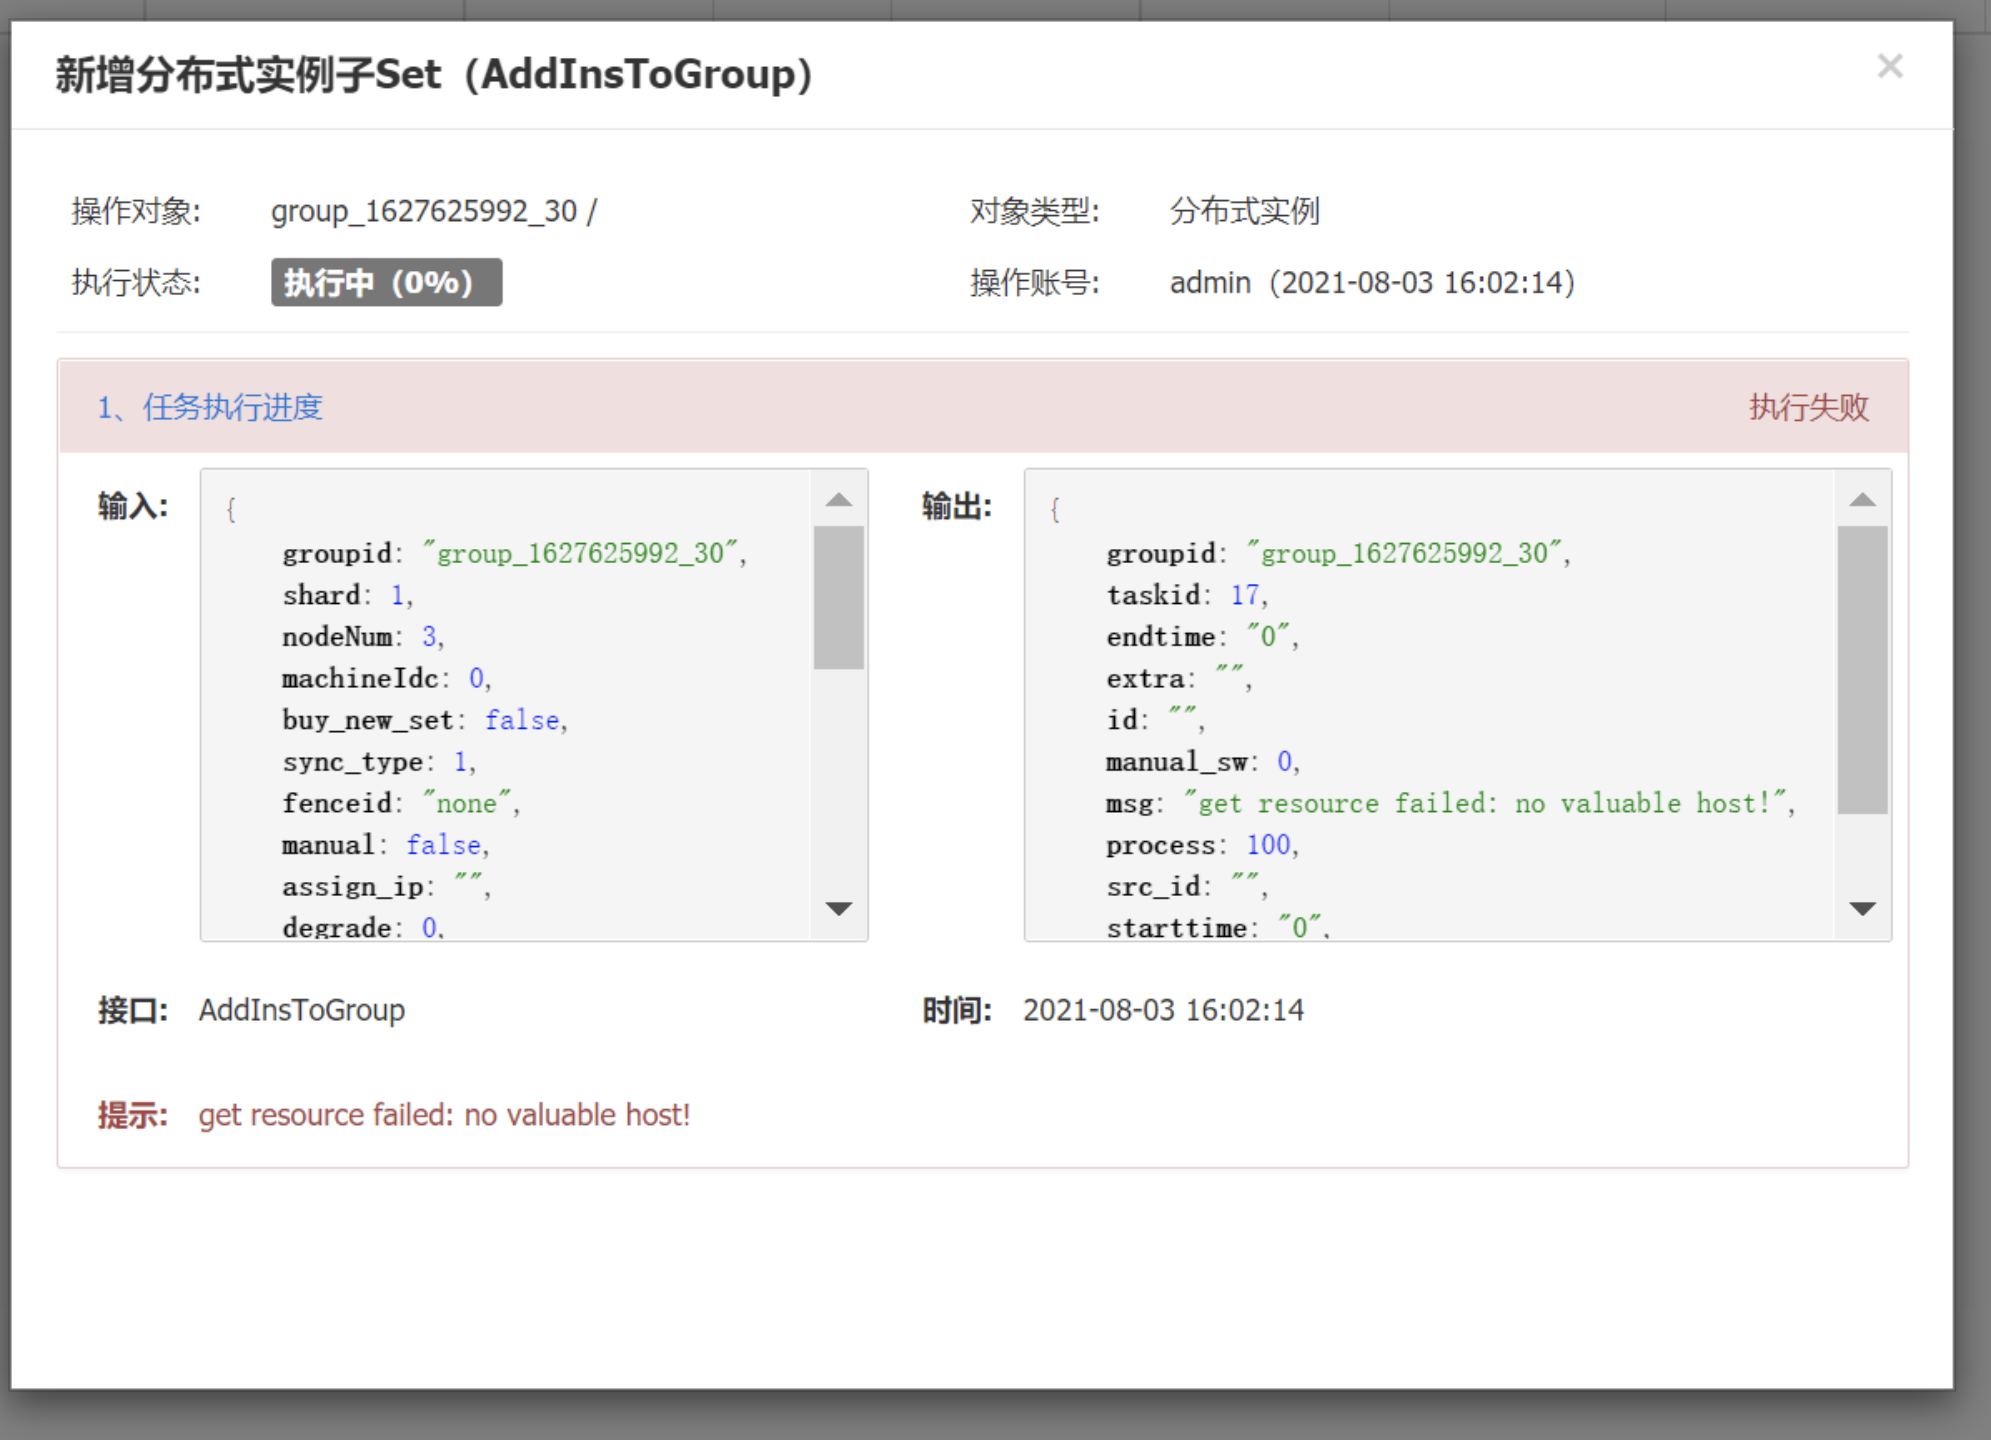
Task: Toggle the manual_sw output value
Action: [1285, 761]
